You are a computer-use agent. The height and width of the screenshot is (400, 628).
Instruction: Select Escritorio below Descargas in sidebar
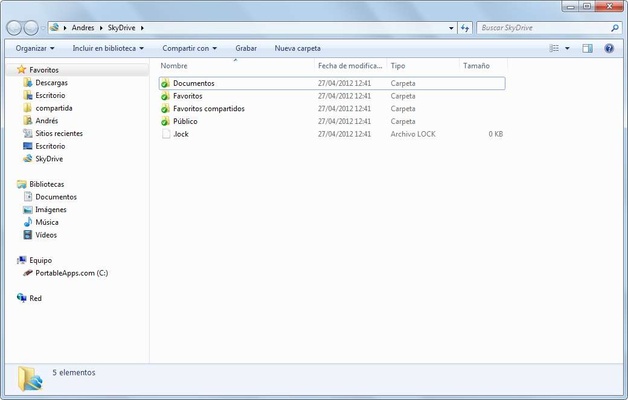(x=50, y=95)
